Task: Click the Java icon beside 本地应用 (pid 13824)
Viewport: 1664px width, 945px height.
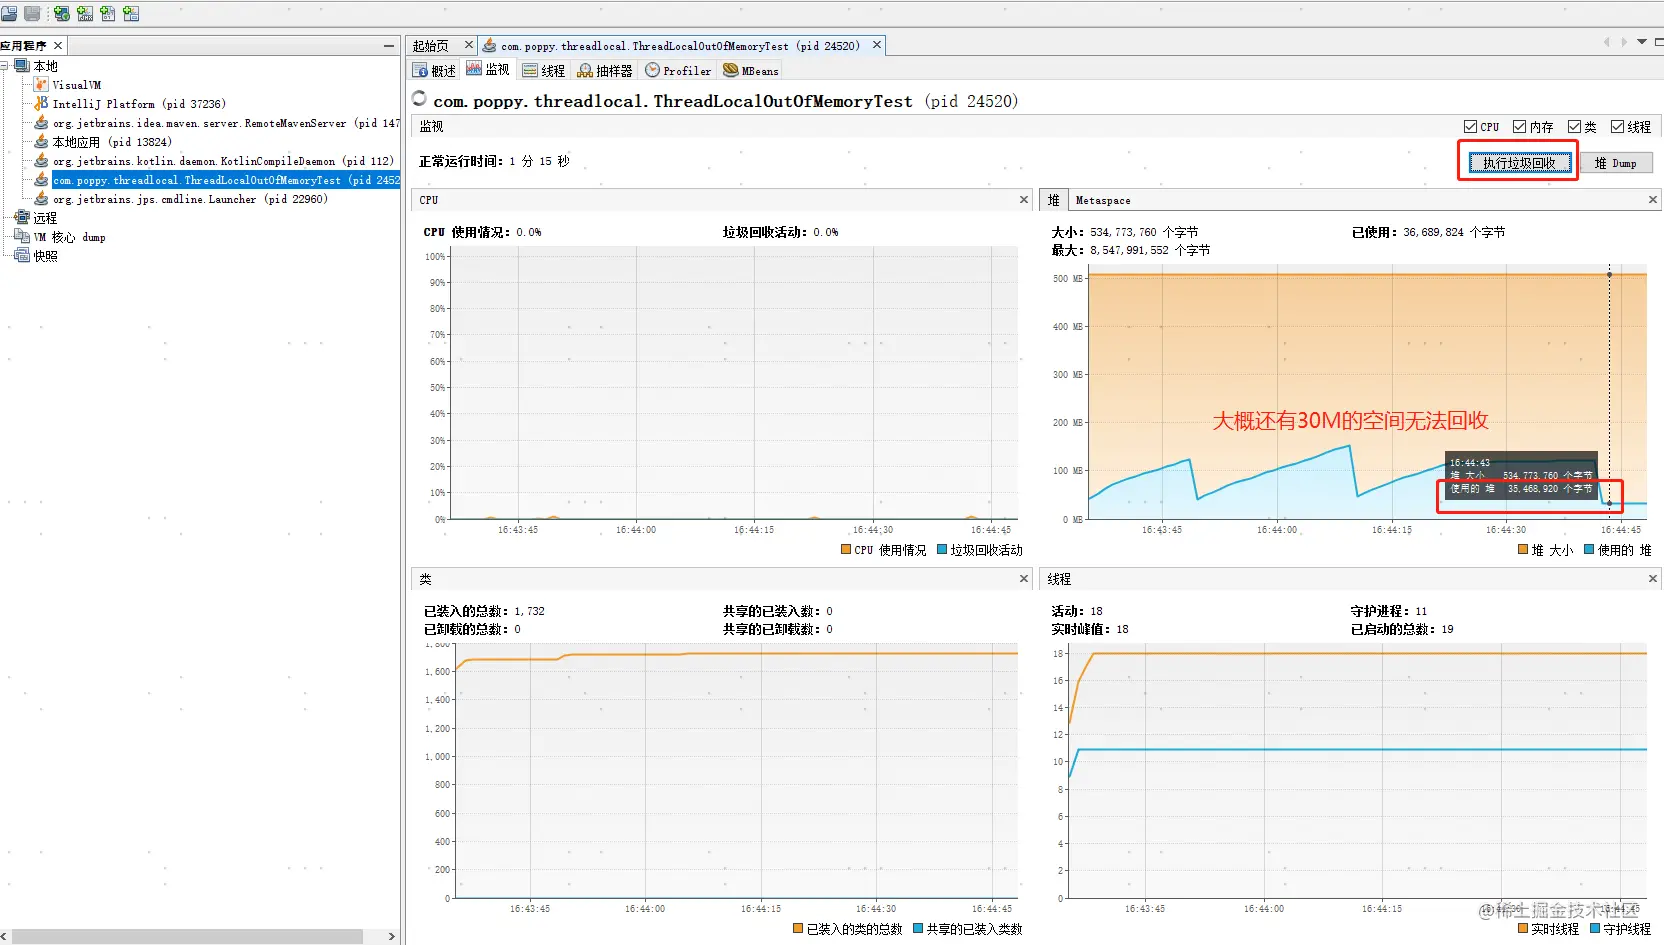Action: 41,142
